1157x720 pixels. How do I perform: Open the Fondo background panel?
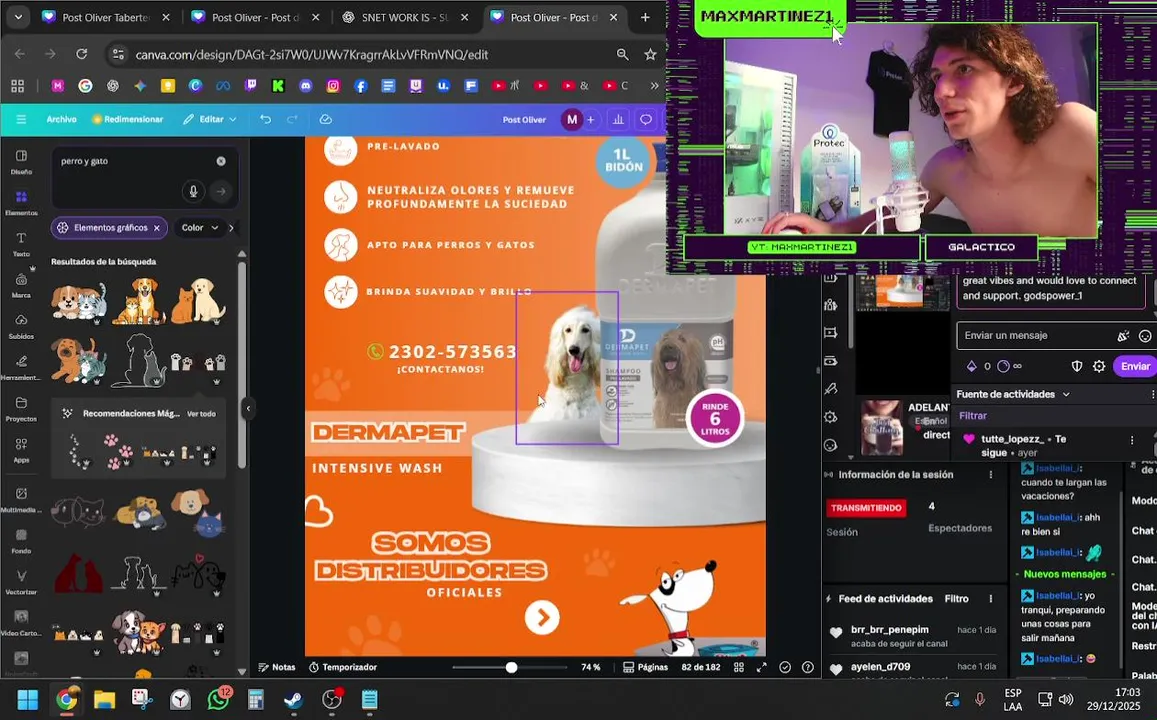21,541
